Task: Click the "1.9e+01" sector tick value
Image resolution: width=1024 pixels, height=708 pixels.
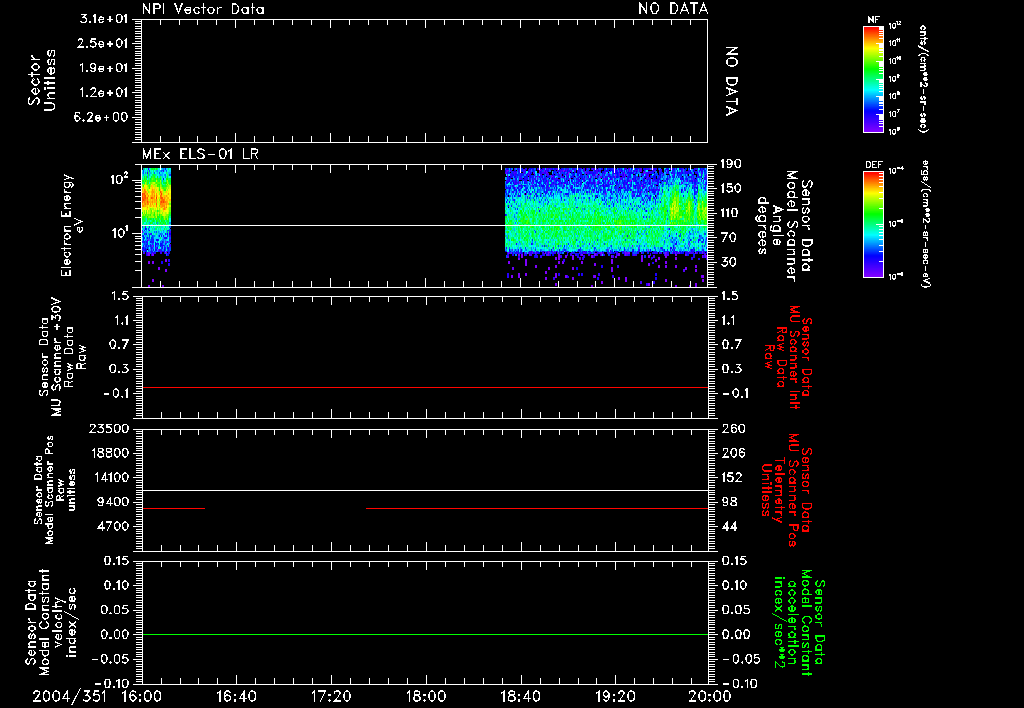Action: click(x=104, y=68)
